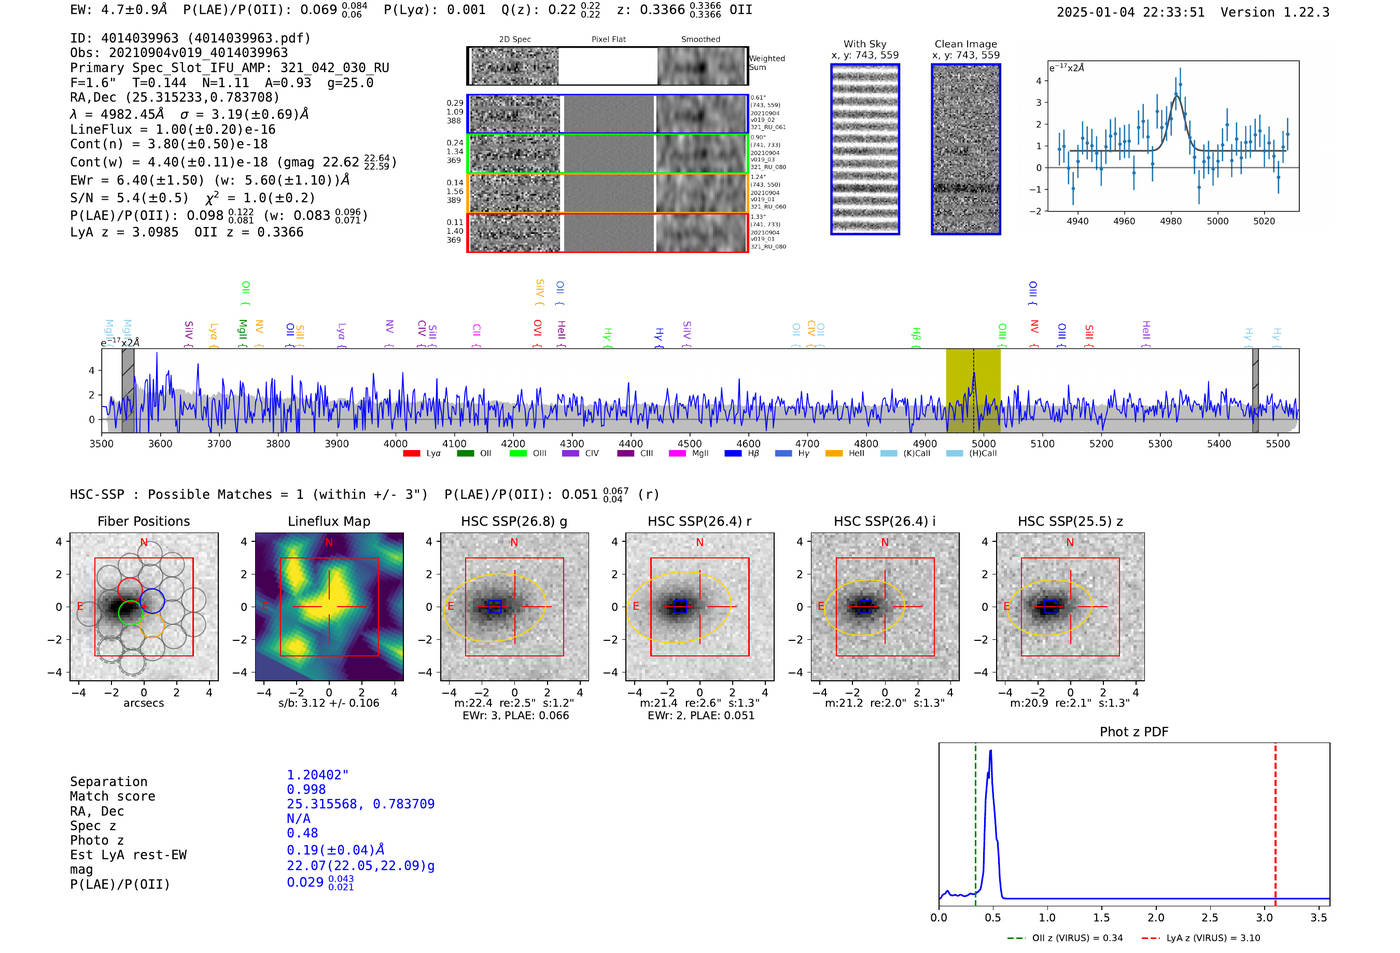
Task: Select the green-bordered 2D spectrum fiber row
Action: (608, 153)
